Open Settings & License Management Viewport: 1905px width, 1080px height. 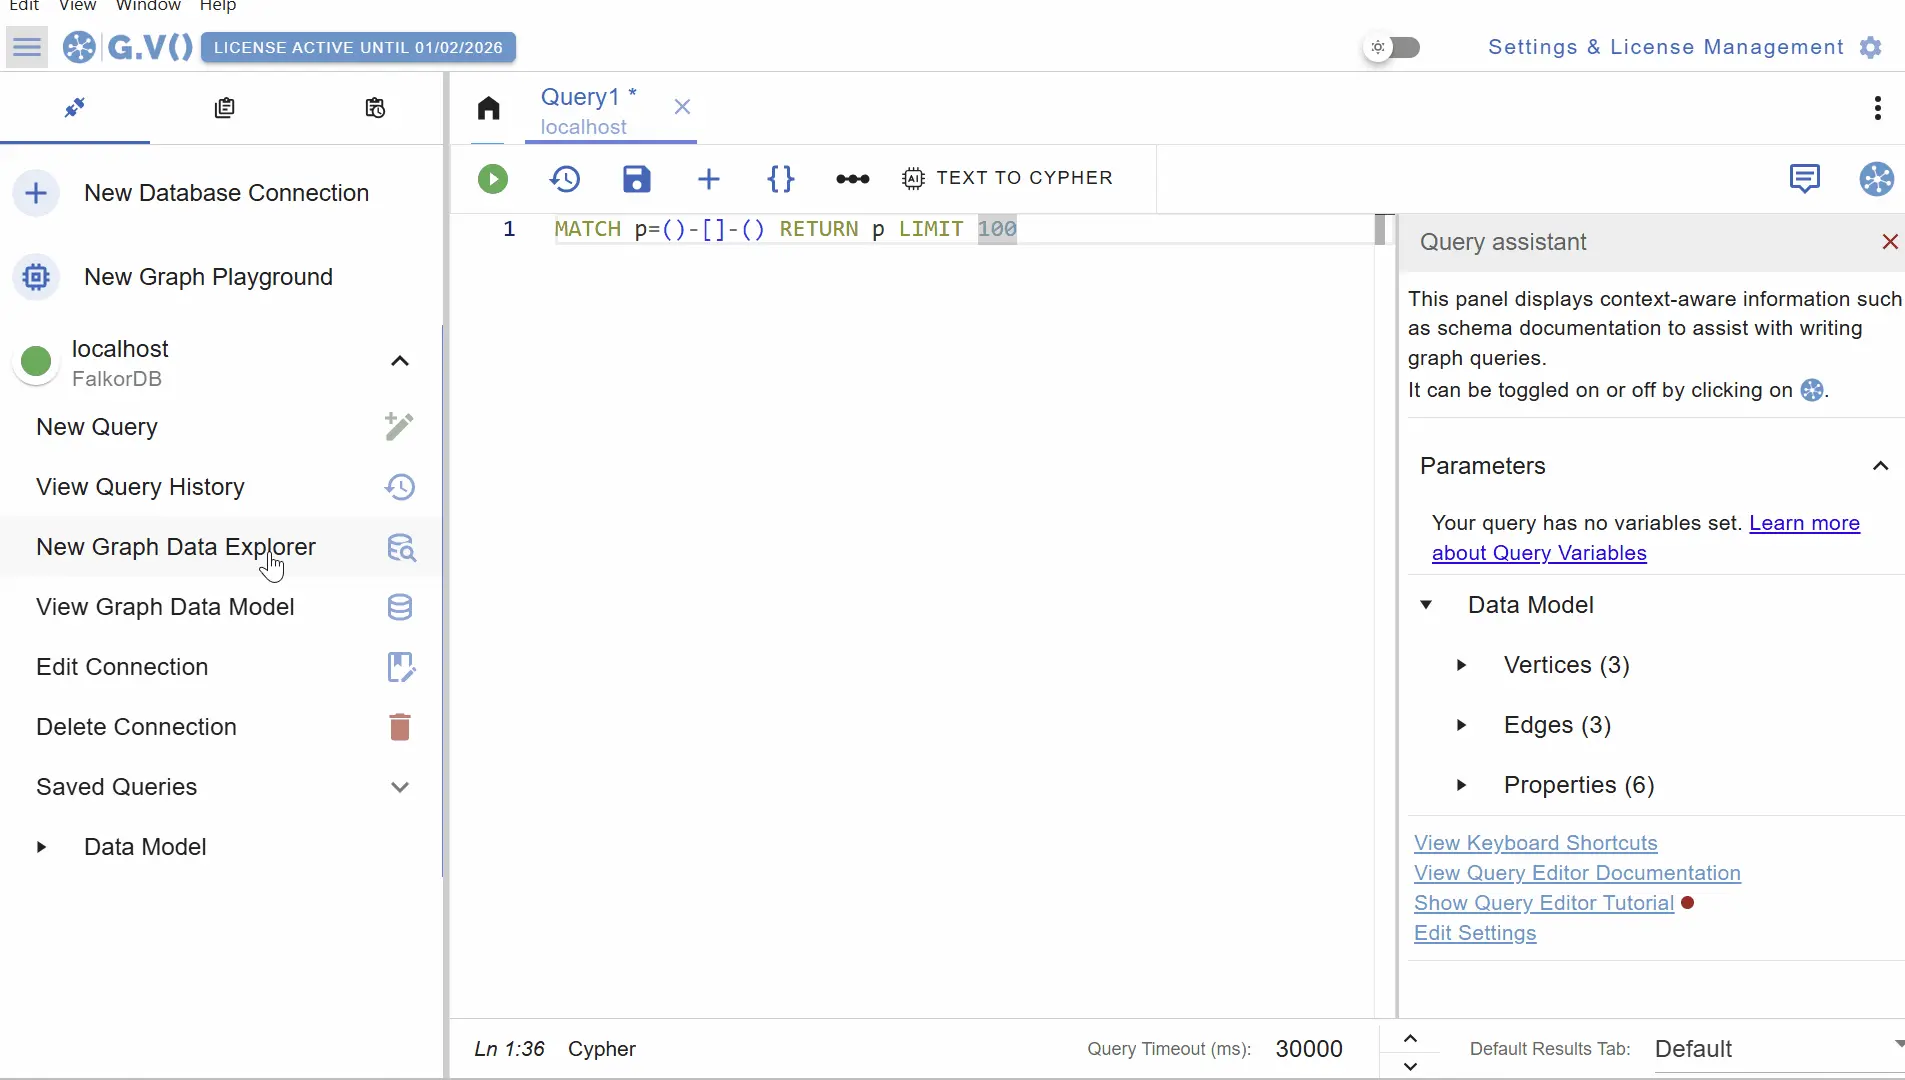1665,47
